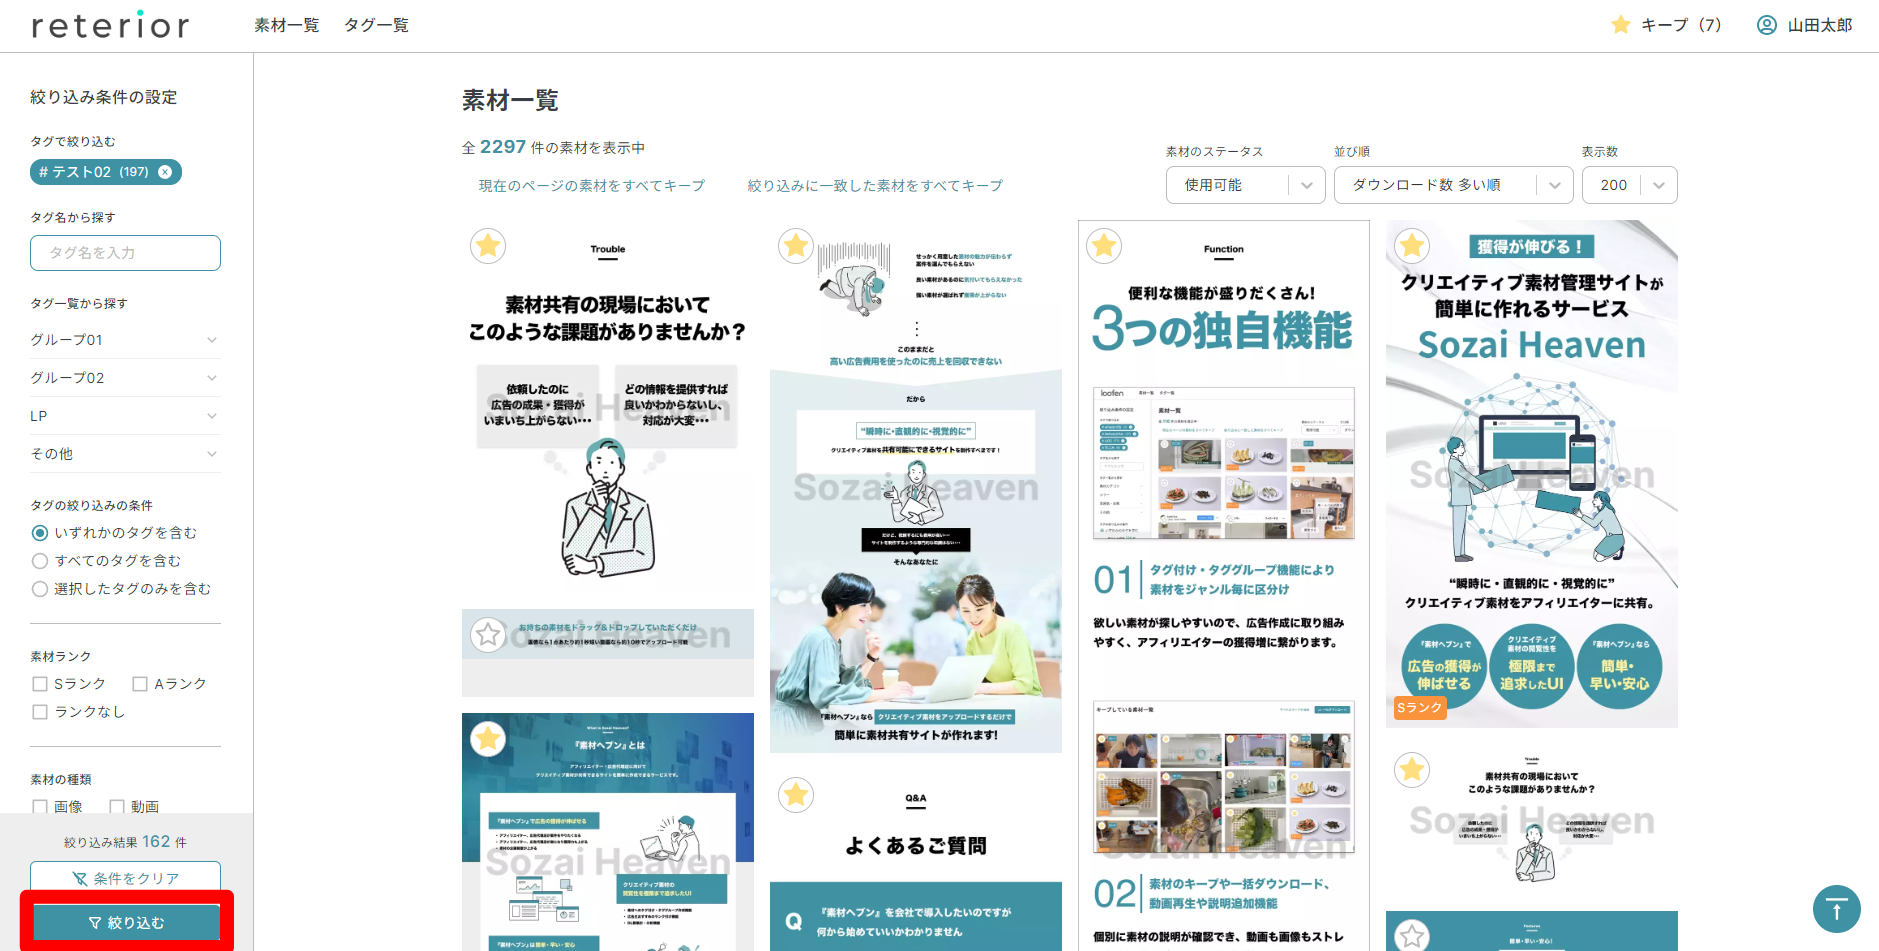
Task: Open the 表示数 dropdown showing 200
Action: (x=1629, y=185)
